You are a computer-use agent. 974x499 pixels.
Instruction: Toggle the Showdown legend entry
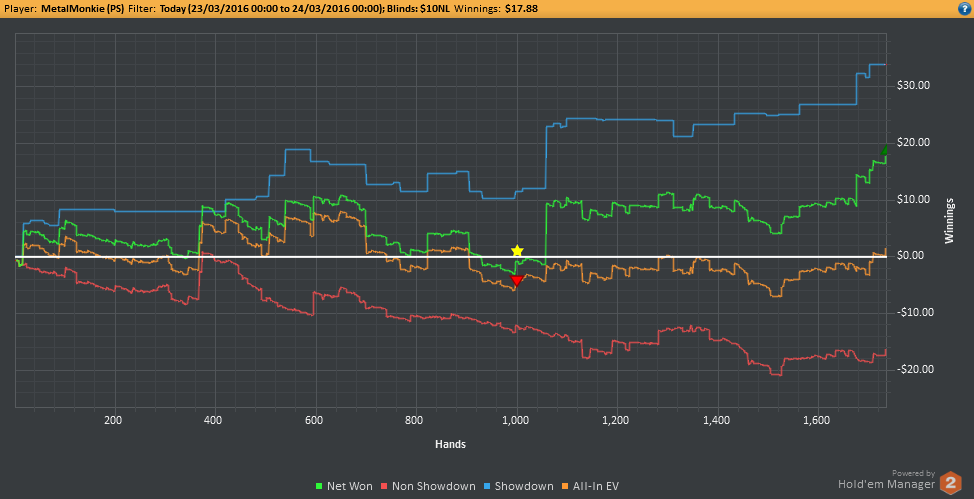point(518,486)
